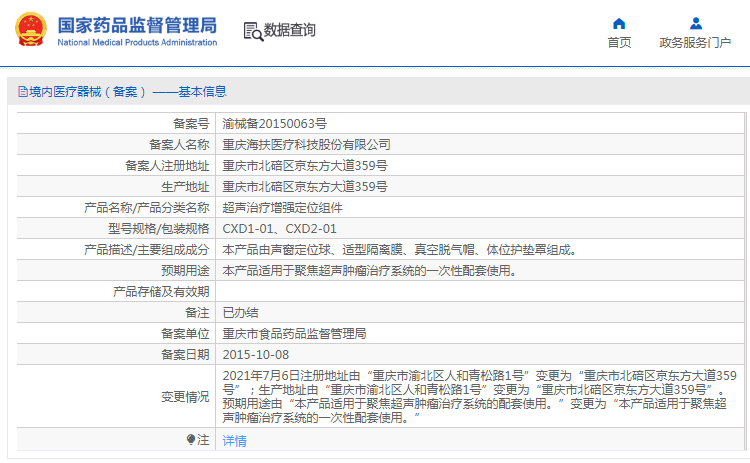Click the 产品存储及有效期 label

click(161, 292)
